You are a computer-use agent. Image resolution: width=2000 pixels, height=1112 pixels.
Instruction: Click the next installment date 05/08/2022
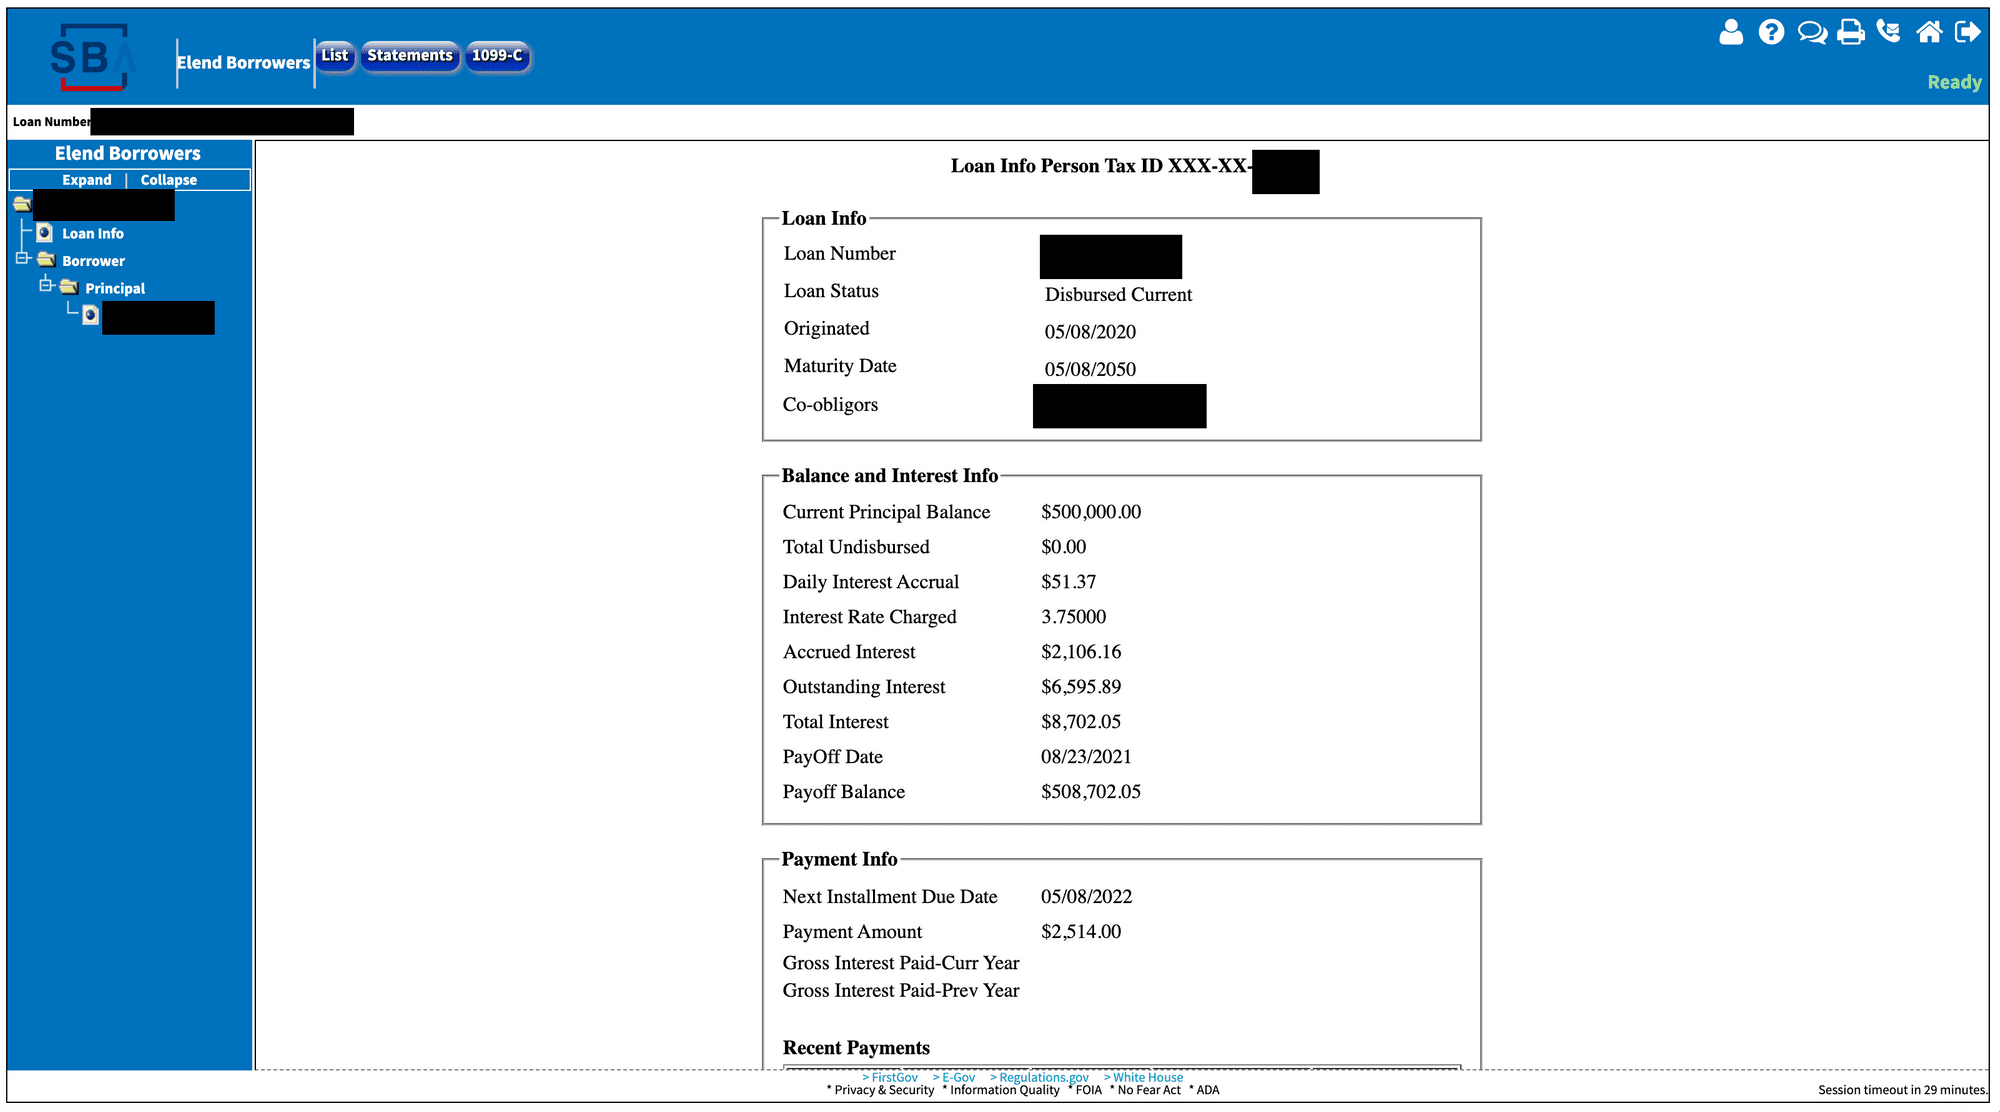[x=1086, y=897]
